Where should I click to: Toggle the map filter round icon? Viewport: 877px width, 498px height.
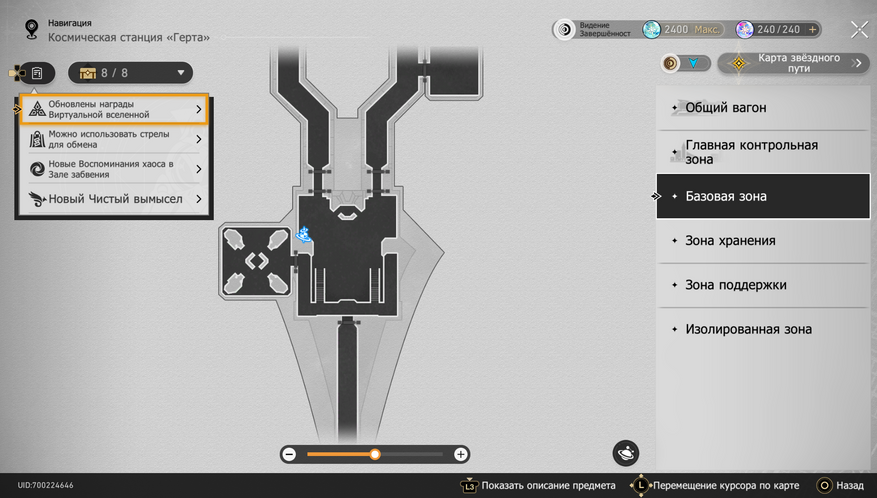point(670,63)
